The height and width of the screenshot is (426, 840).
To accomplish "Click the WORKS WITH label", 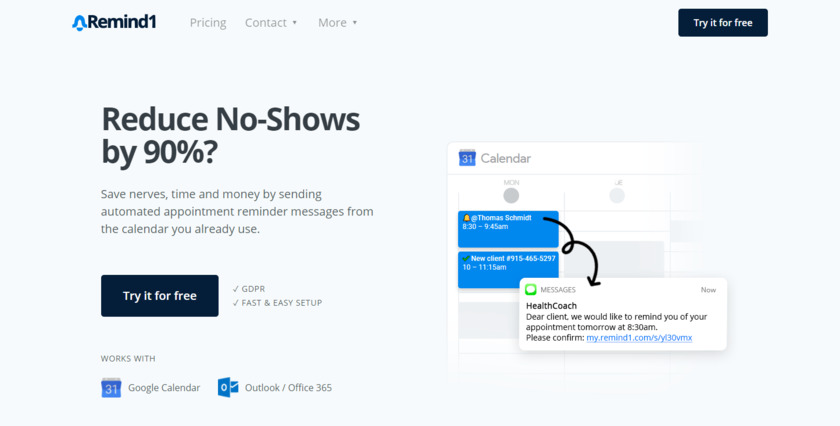I will [128, 358].
